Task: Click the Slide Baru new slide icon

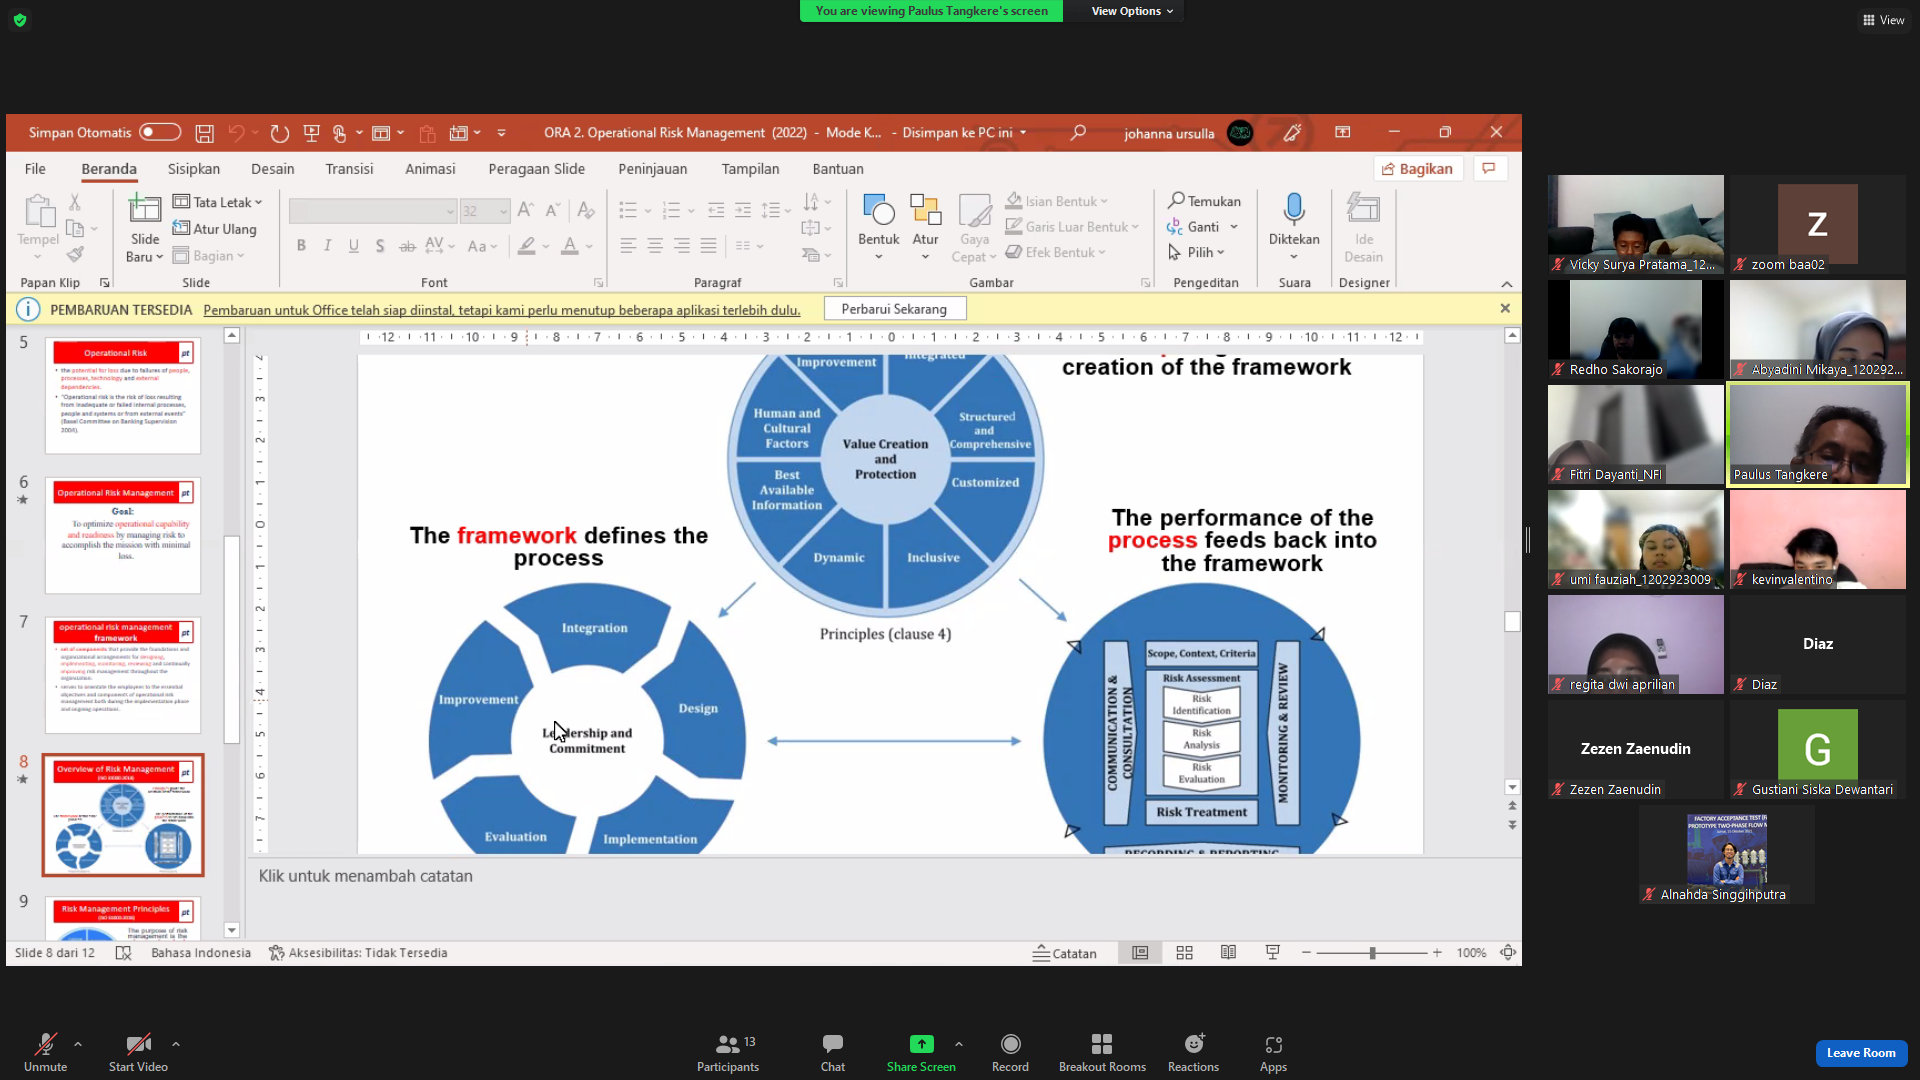Action: coord(145,209)
